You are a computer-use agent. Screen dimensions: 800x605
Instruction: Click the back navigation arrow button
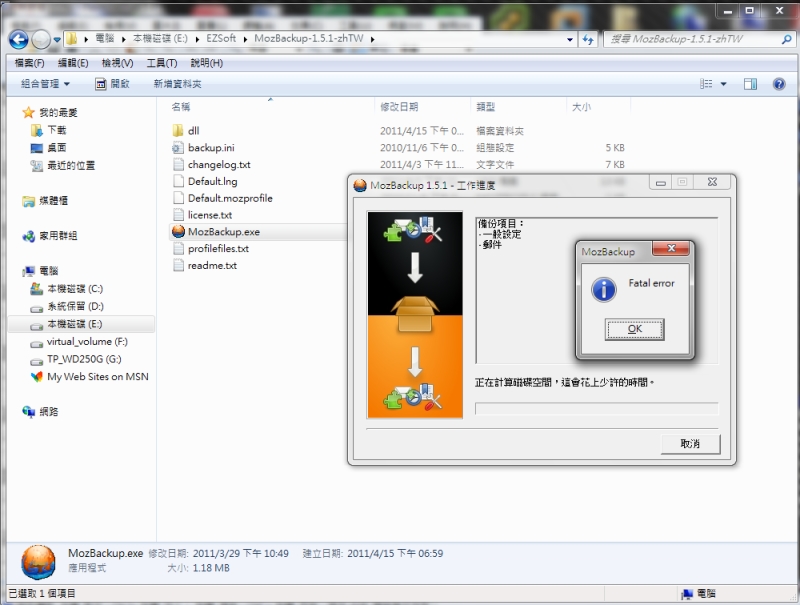coord(18,39)
